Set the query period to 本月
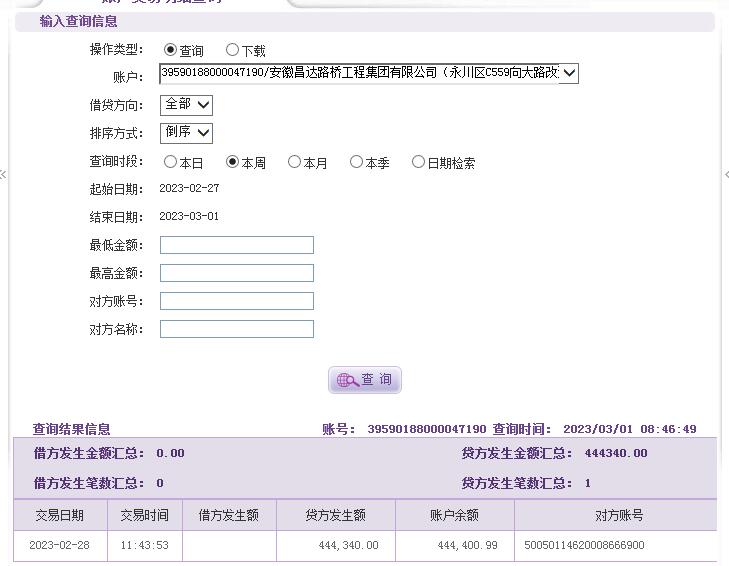Image resolution: width=729 pixels, height=566 pixels. pyautogui.click(x=294, y=162)
